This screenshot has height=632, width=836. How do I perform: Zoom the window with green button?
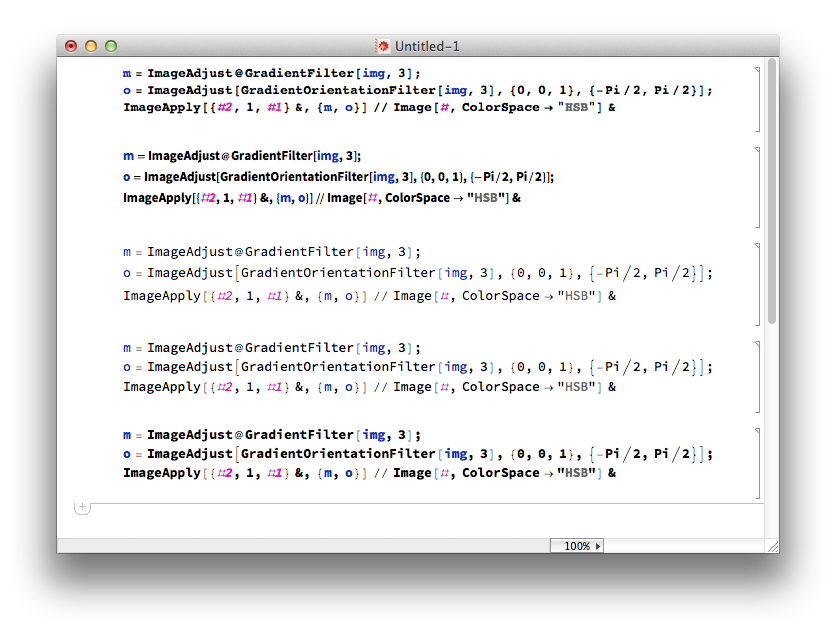111,46
